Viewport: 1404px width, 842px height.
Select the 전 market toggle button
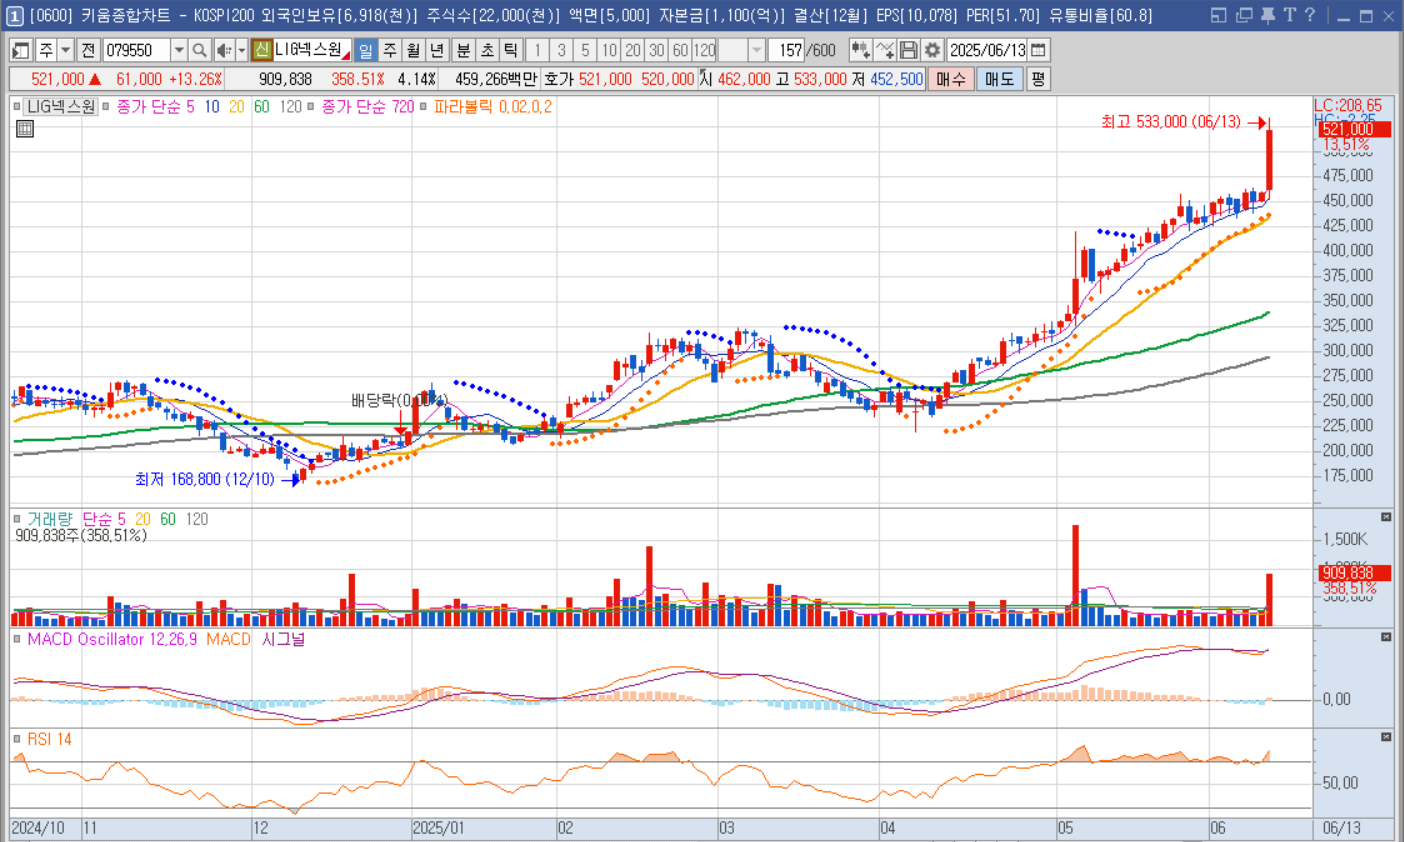(x=88, y=50)
